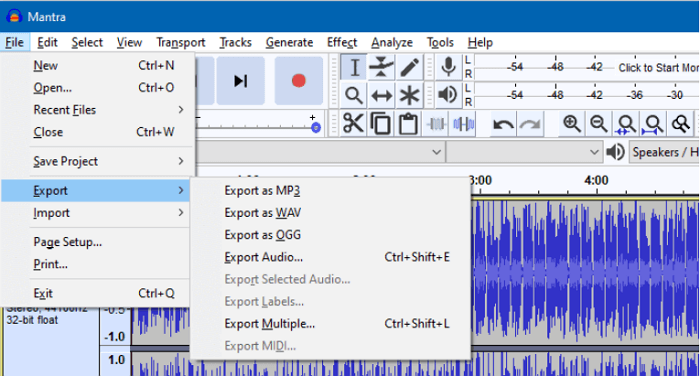
Task: Select the Envelope tool
Action: [x=381, y=67]
